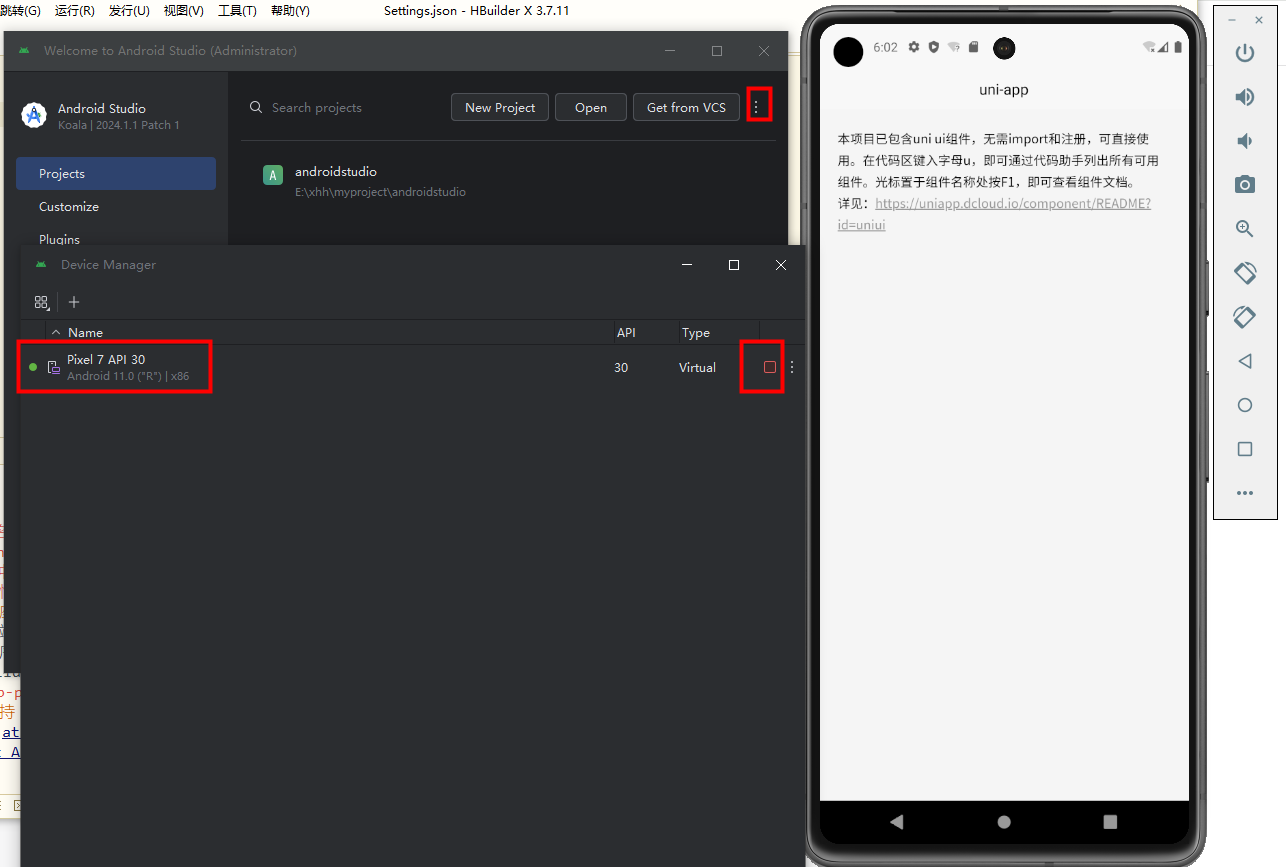Click Open button in Android Studio
Image resolution: width=1286 pixels, height=867 pixels.
(591, 107)
